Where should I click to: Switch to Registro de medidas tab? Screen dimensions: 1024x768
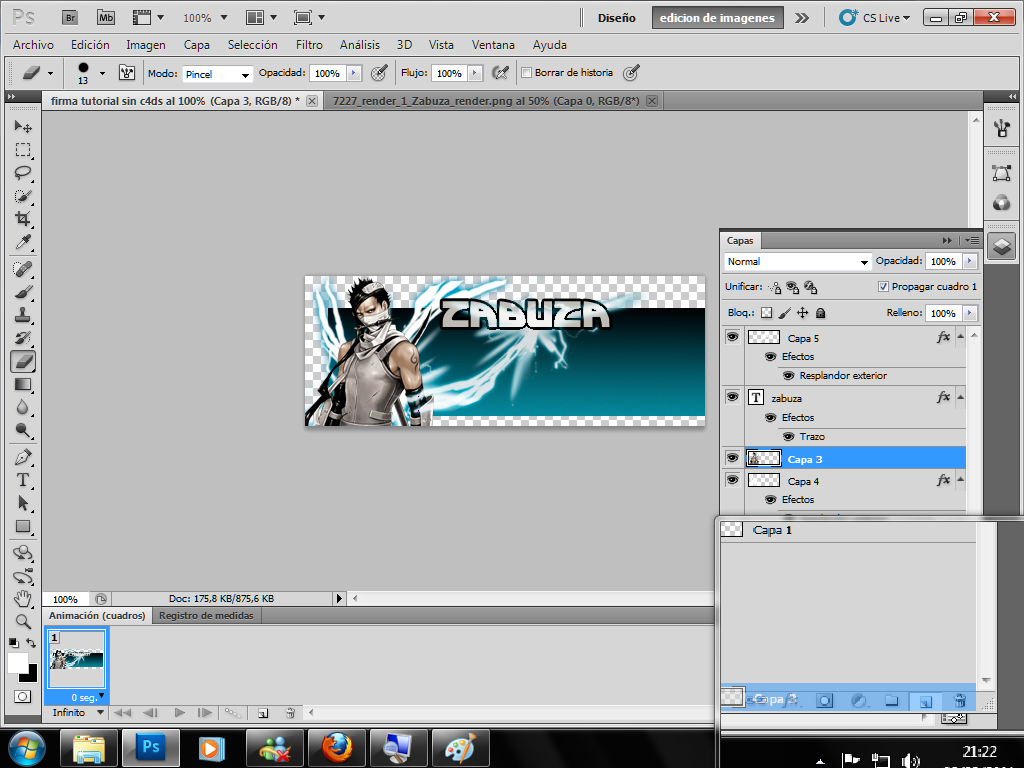point(206,615)
